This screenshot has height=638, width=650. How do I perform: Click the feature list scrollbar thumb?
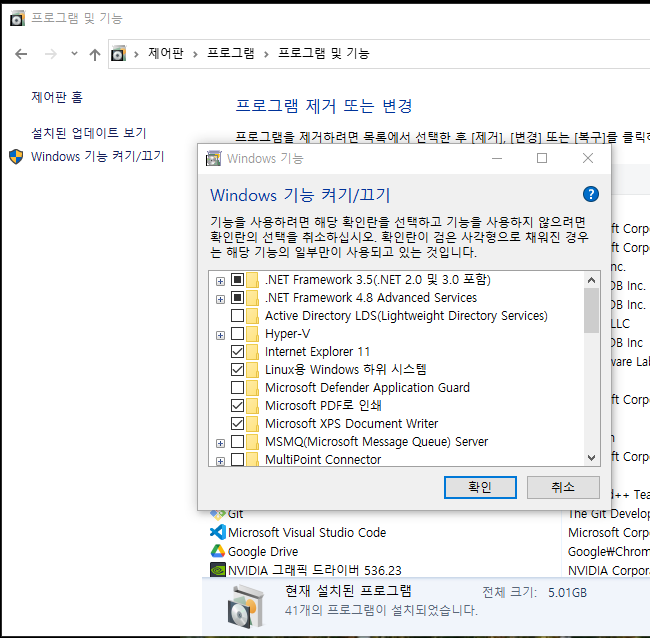click(x=592, y=311)
